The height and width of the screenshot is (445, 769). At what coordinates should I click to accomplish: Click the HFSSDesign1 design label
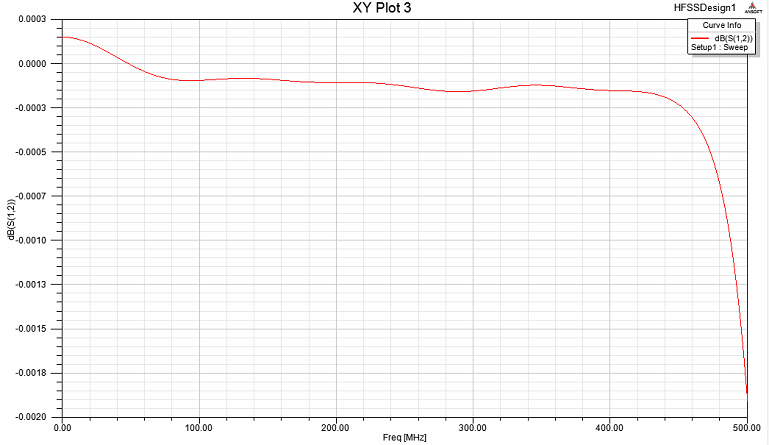click(705, 8)
